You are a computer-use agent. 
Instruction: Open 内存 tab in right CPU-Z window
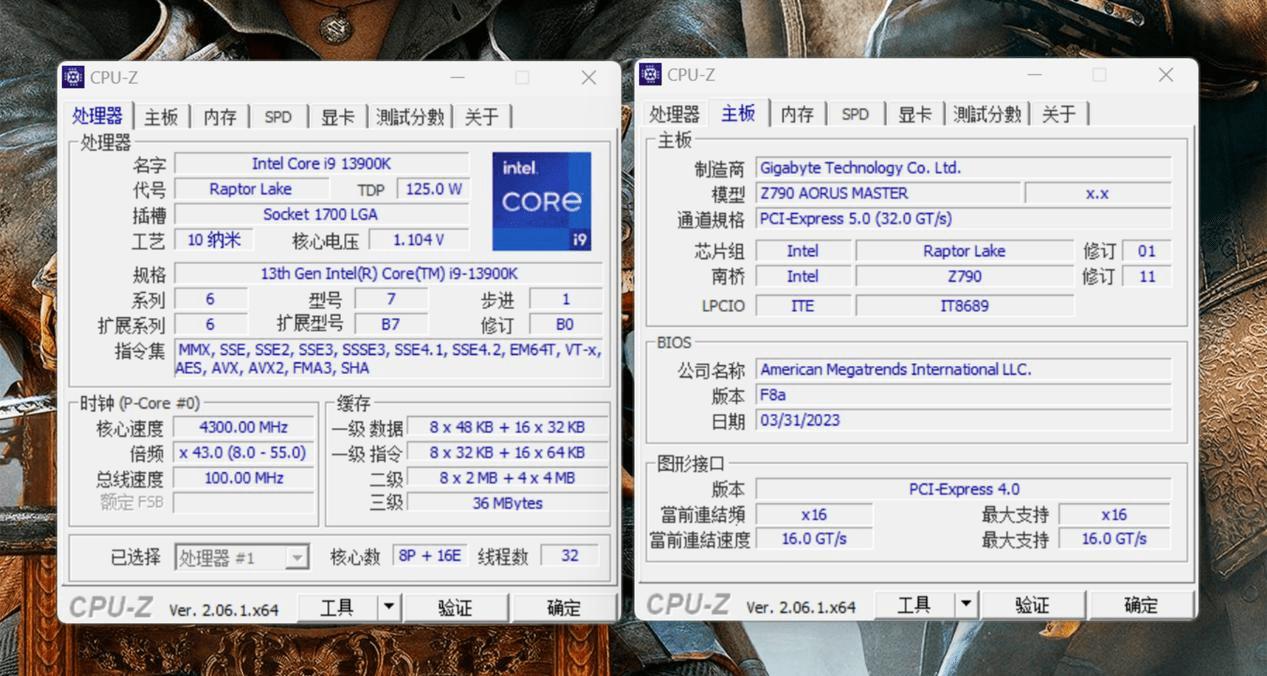tap(797, 114)
